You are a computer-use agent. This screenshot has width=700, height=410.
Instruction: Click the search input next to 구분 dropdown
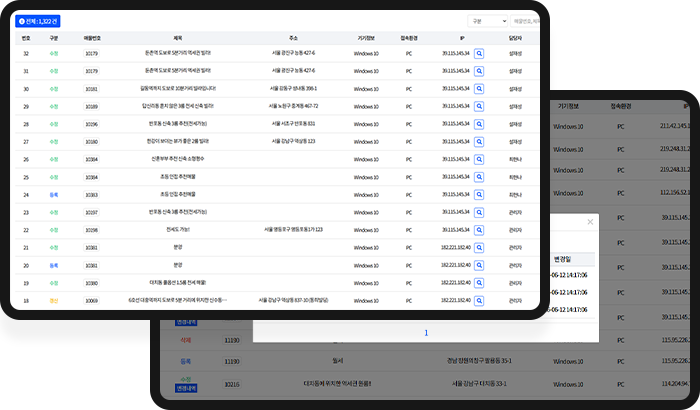(x=525, y=21)
